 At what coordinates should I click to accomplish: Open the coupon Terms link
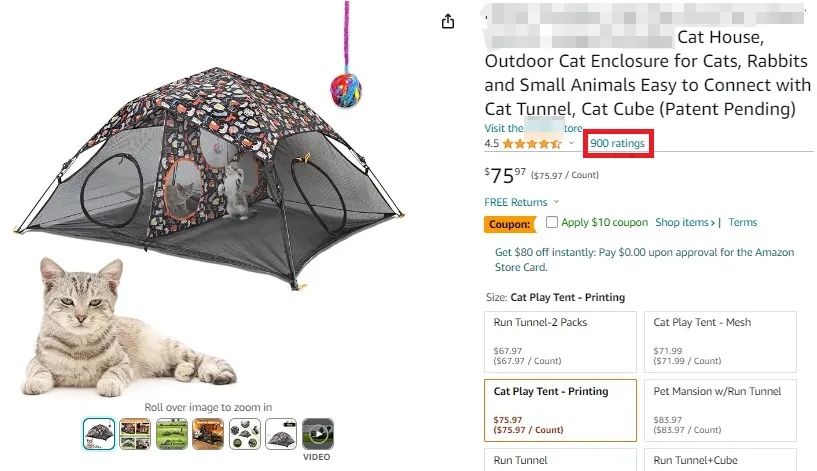[x=742, y=223]
